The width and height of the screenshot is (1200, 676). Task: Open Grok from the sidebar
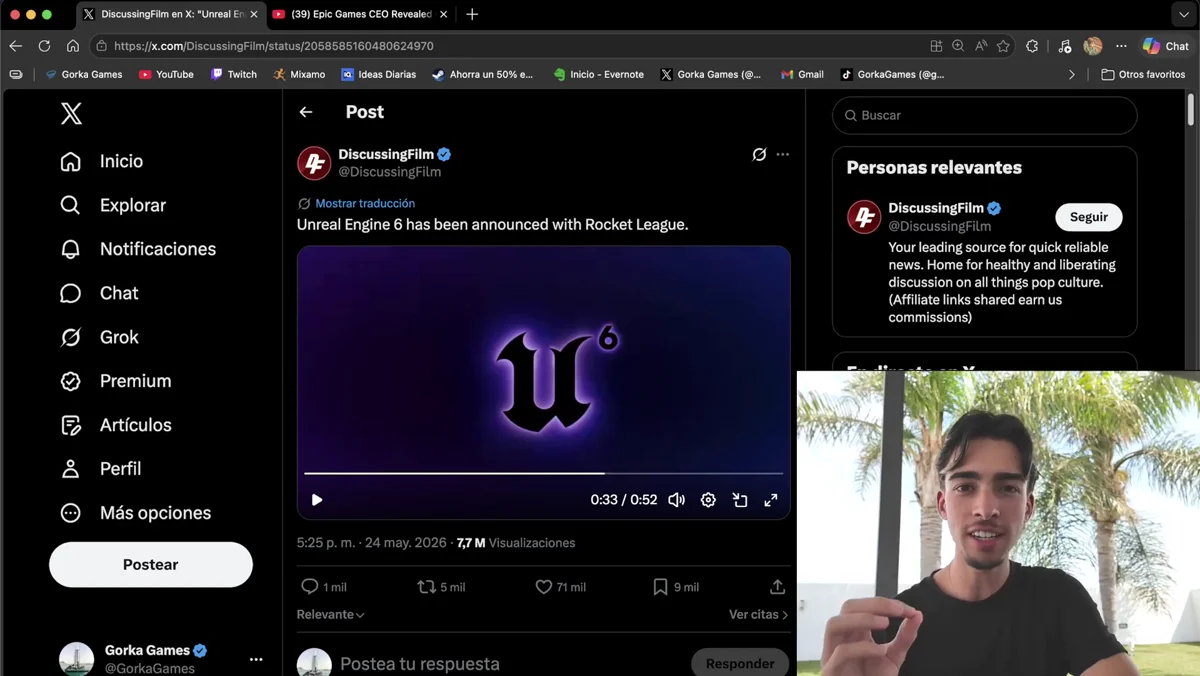click(x=99, y=337)
